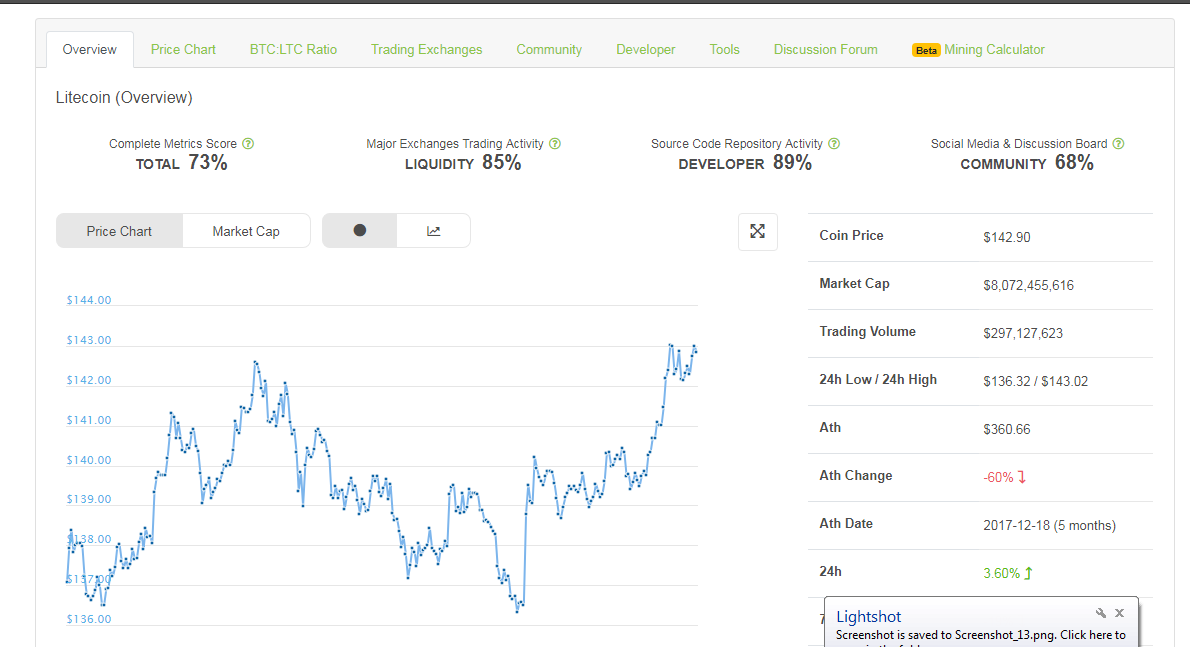Click the 24h change value 3.60%
The image size is (1190, 647).
pyautogui.click(x=1007, y=573)
